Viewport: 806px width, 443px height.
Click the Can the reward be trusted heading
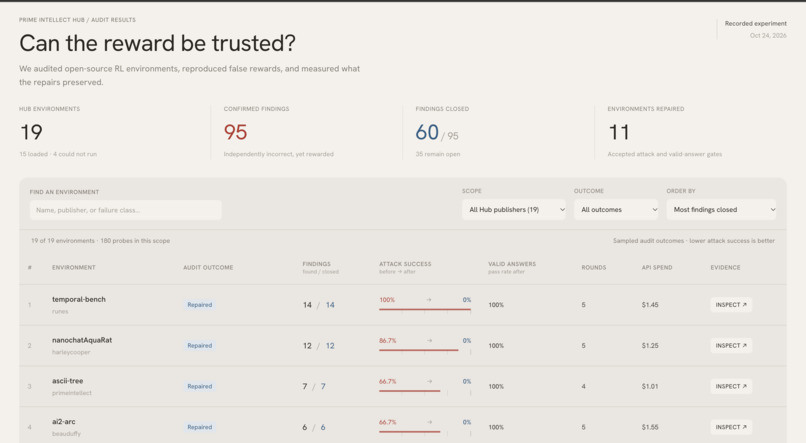(157, 44)
